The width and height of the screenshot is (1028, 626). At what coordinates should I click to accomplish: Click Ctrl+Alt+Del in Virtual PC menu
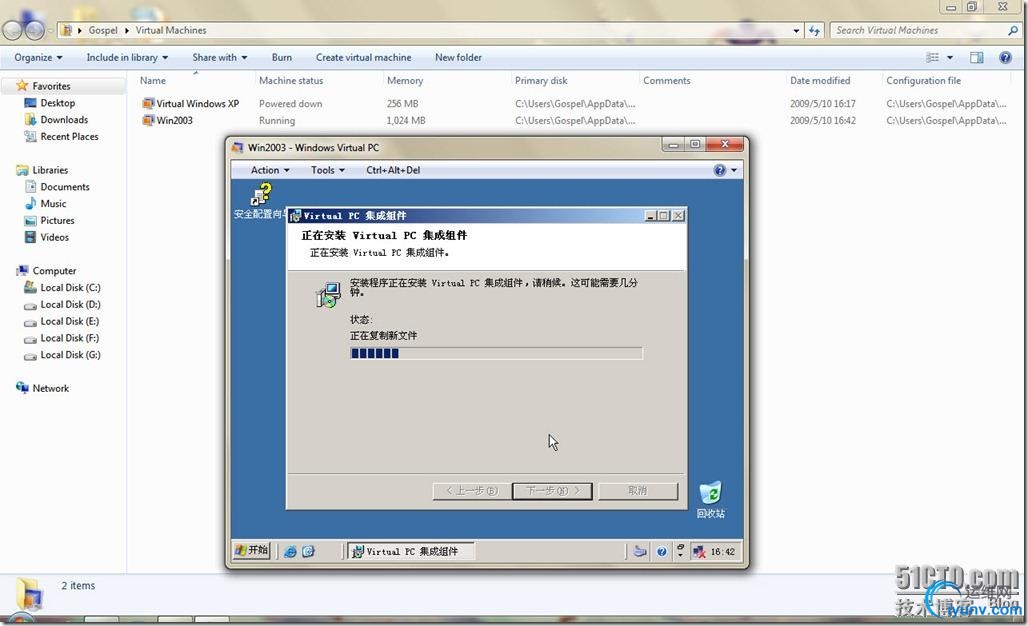pyautogui.click(x=393, y=170)
